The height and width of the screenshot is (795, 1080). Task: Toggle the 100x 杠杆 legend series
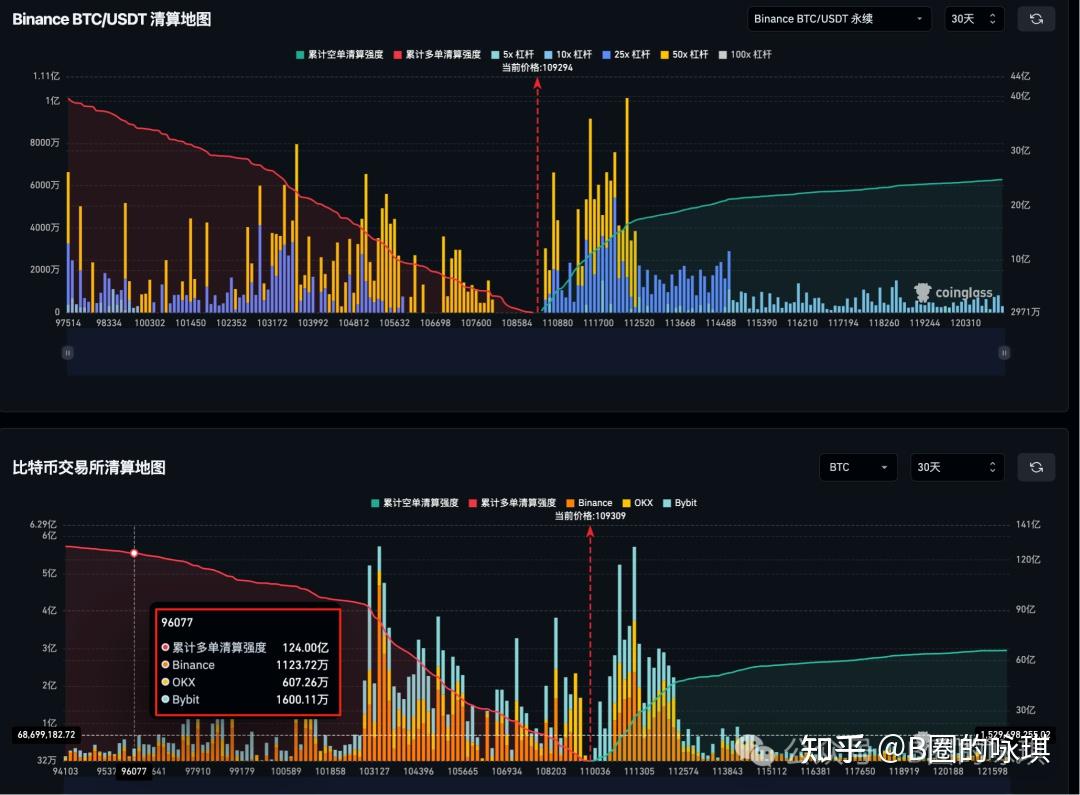(x=745, y=54)
